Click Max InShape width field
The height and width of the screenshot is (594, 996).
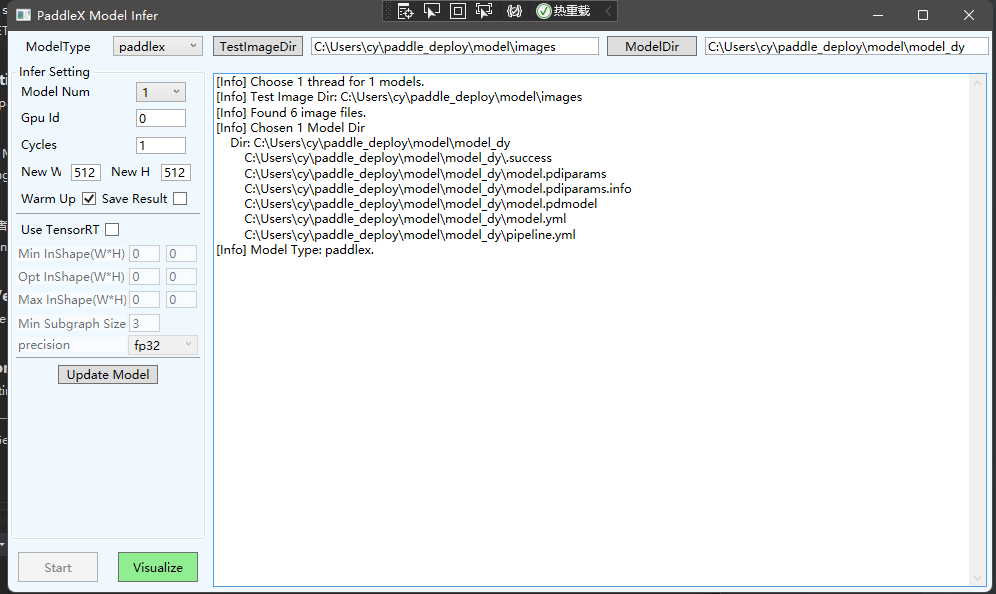point(144,300)
